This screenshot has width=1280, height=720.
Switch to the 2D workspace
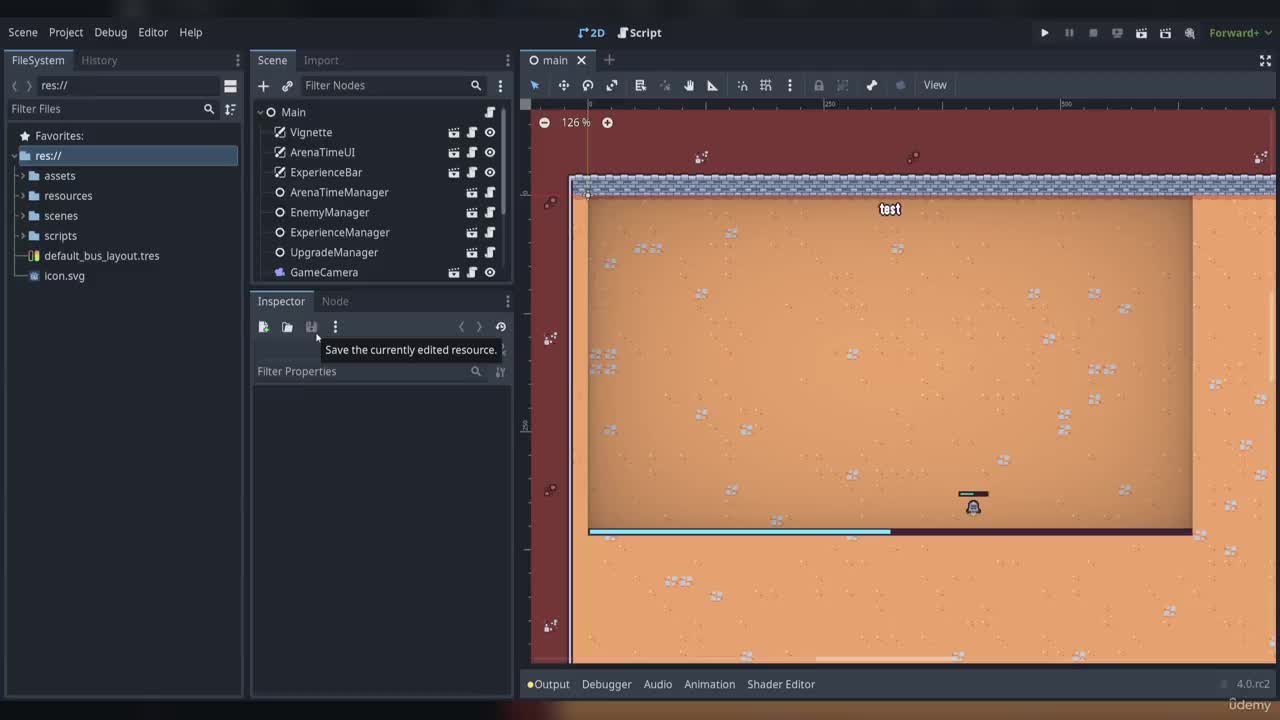tap(592, 33)
